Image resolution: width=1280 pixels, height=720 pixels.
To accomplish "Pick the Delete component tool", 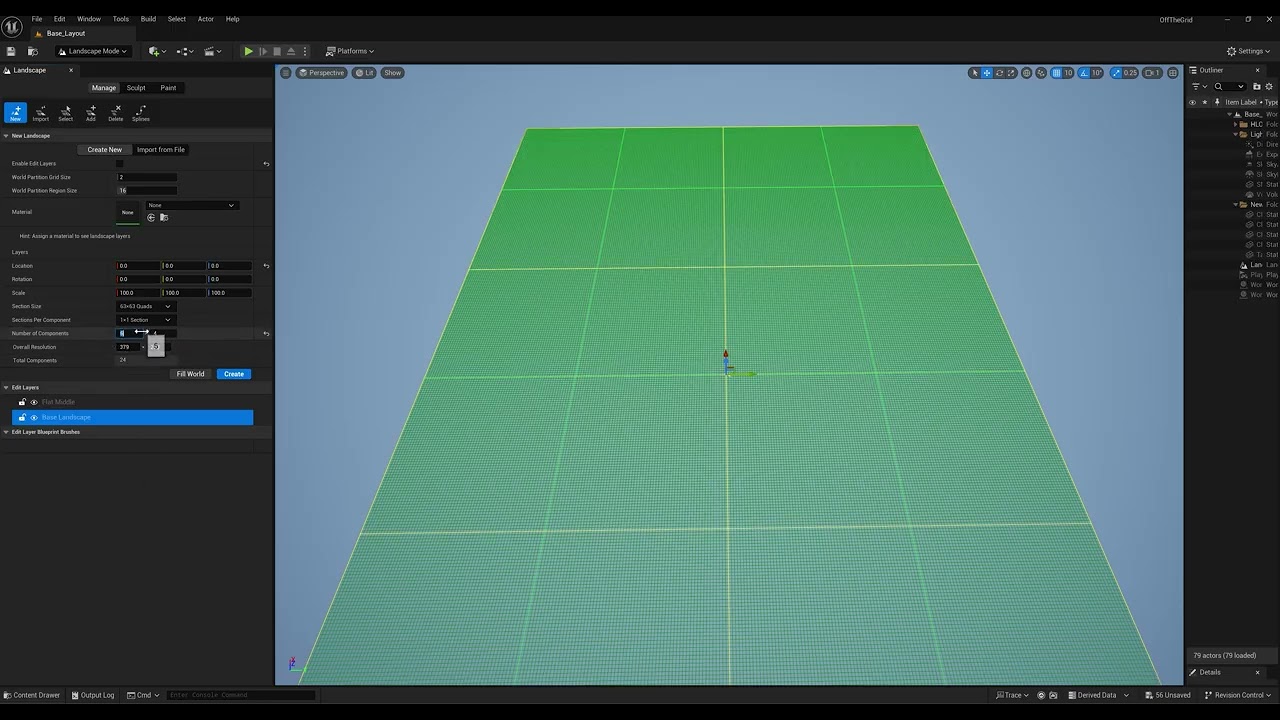I will pyautogui.click(x=115, y=113).
